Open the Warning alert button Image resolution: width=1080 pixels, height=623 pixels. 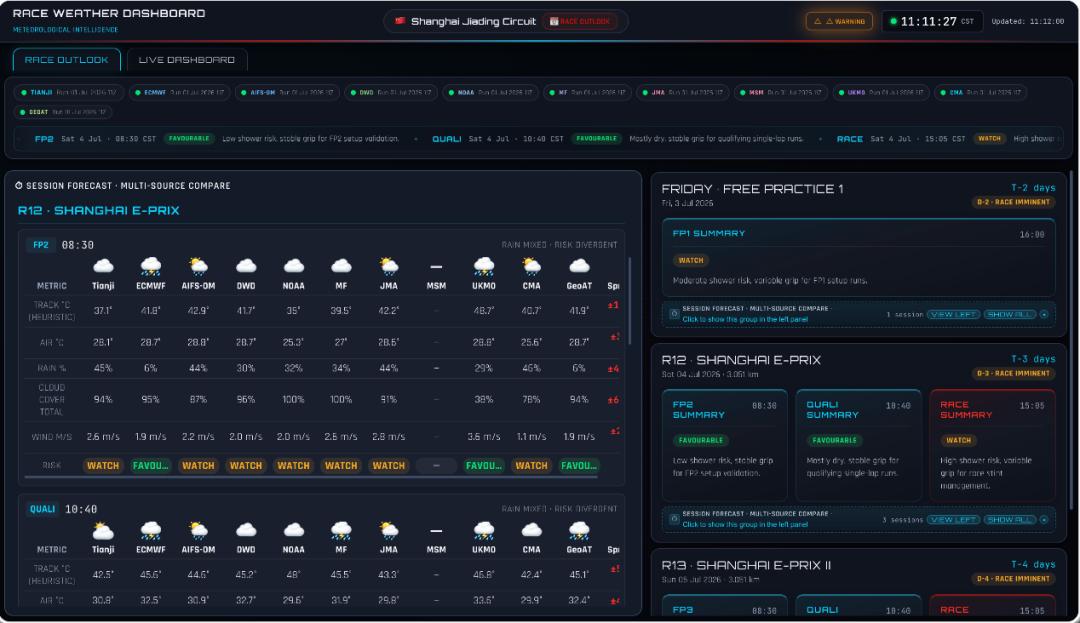coord(839,21)
